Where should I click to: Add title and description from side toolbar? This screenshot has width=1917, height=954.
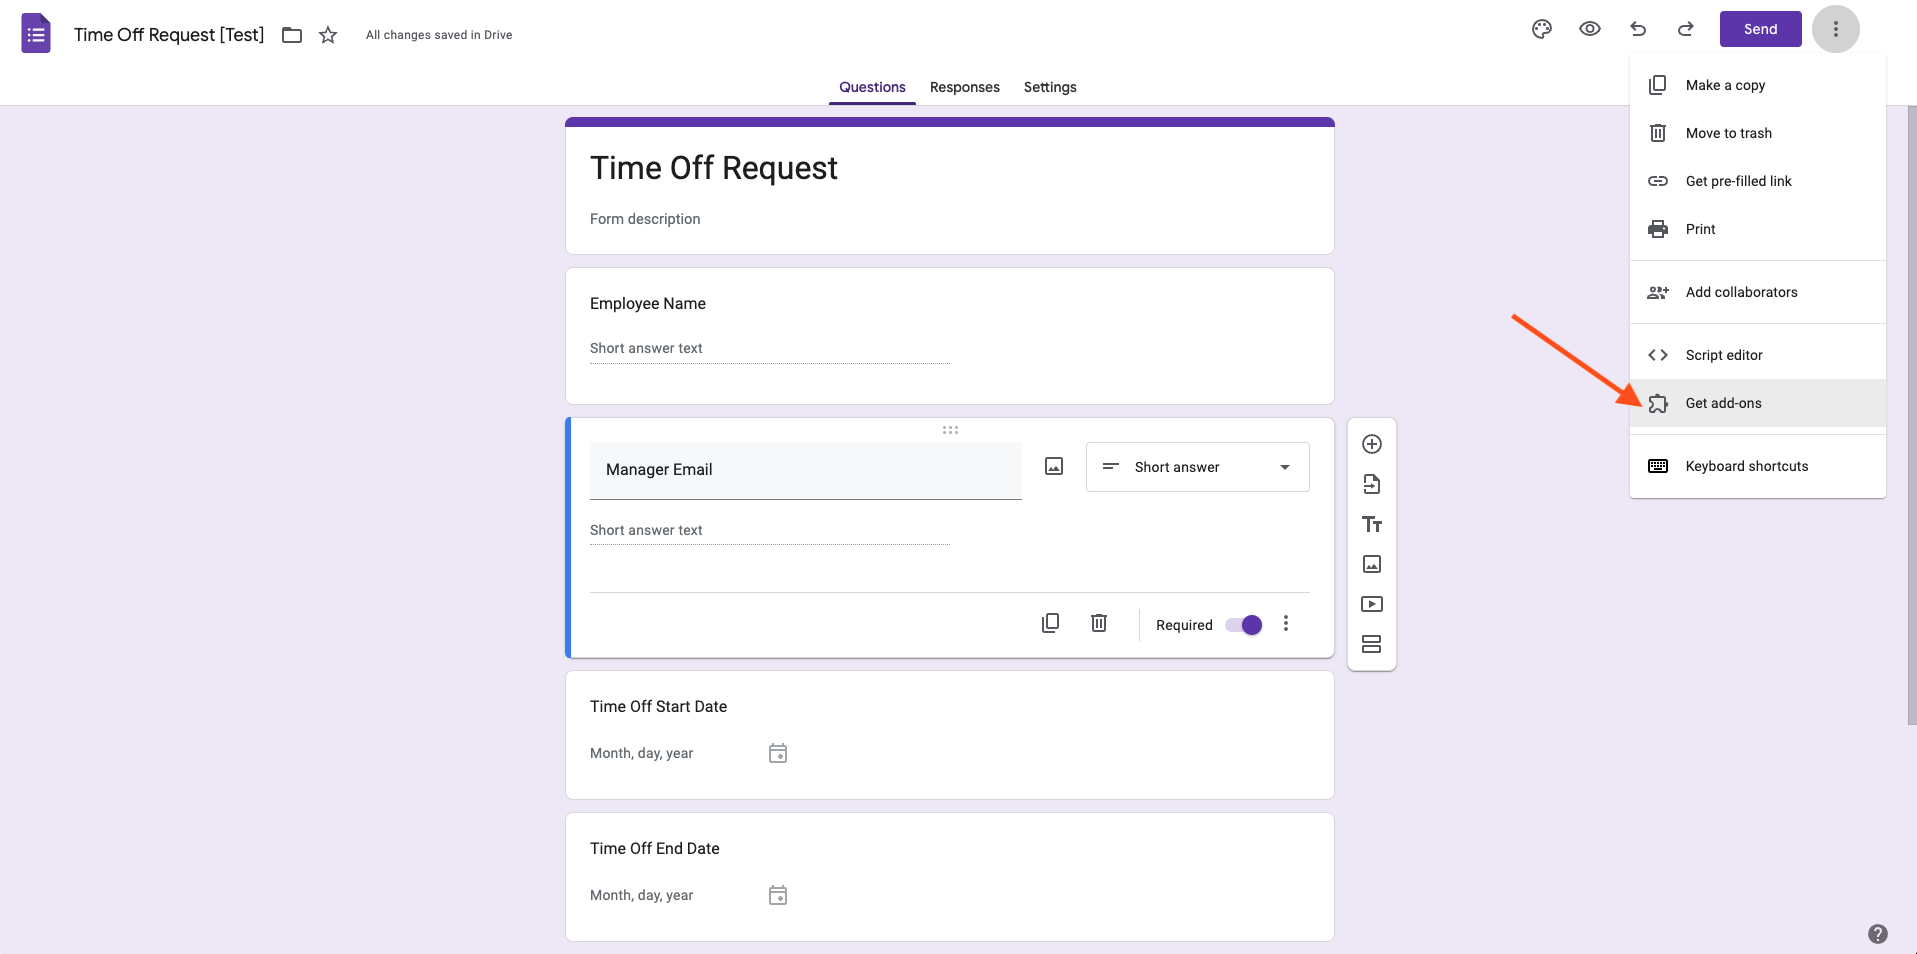coord(1372,524)
